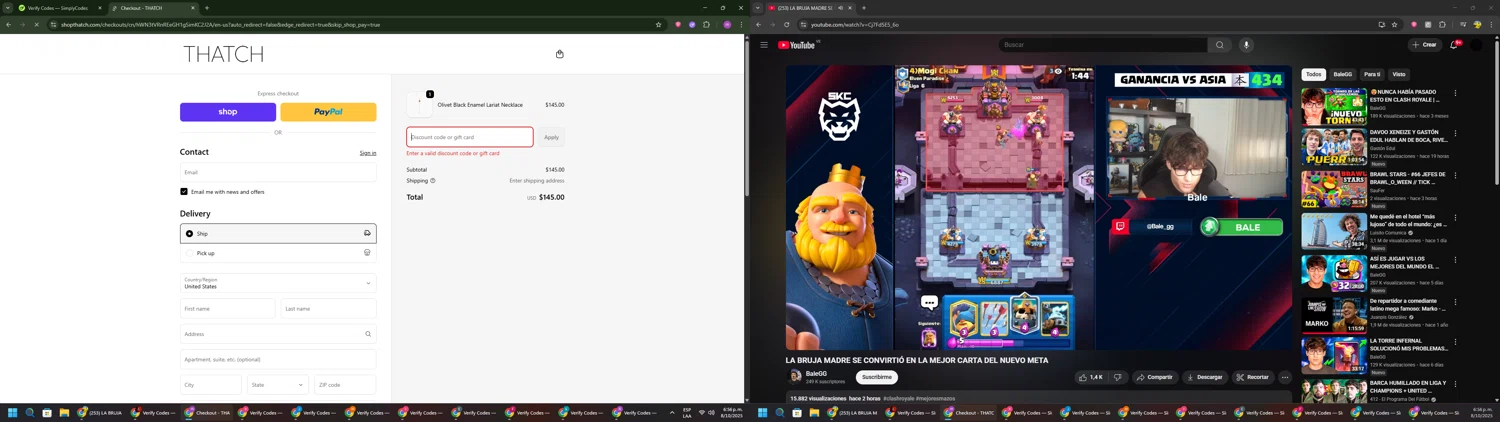Click the YouTube logo
Viewport: 1500px width, 422px height.
click(x=797, y=45)
